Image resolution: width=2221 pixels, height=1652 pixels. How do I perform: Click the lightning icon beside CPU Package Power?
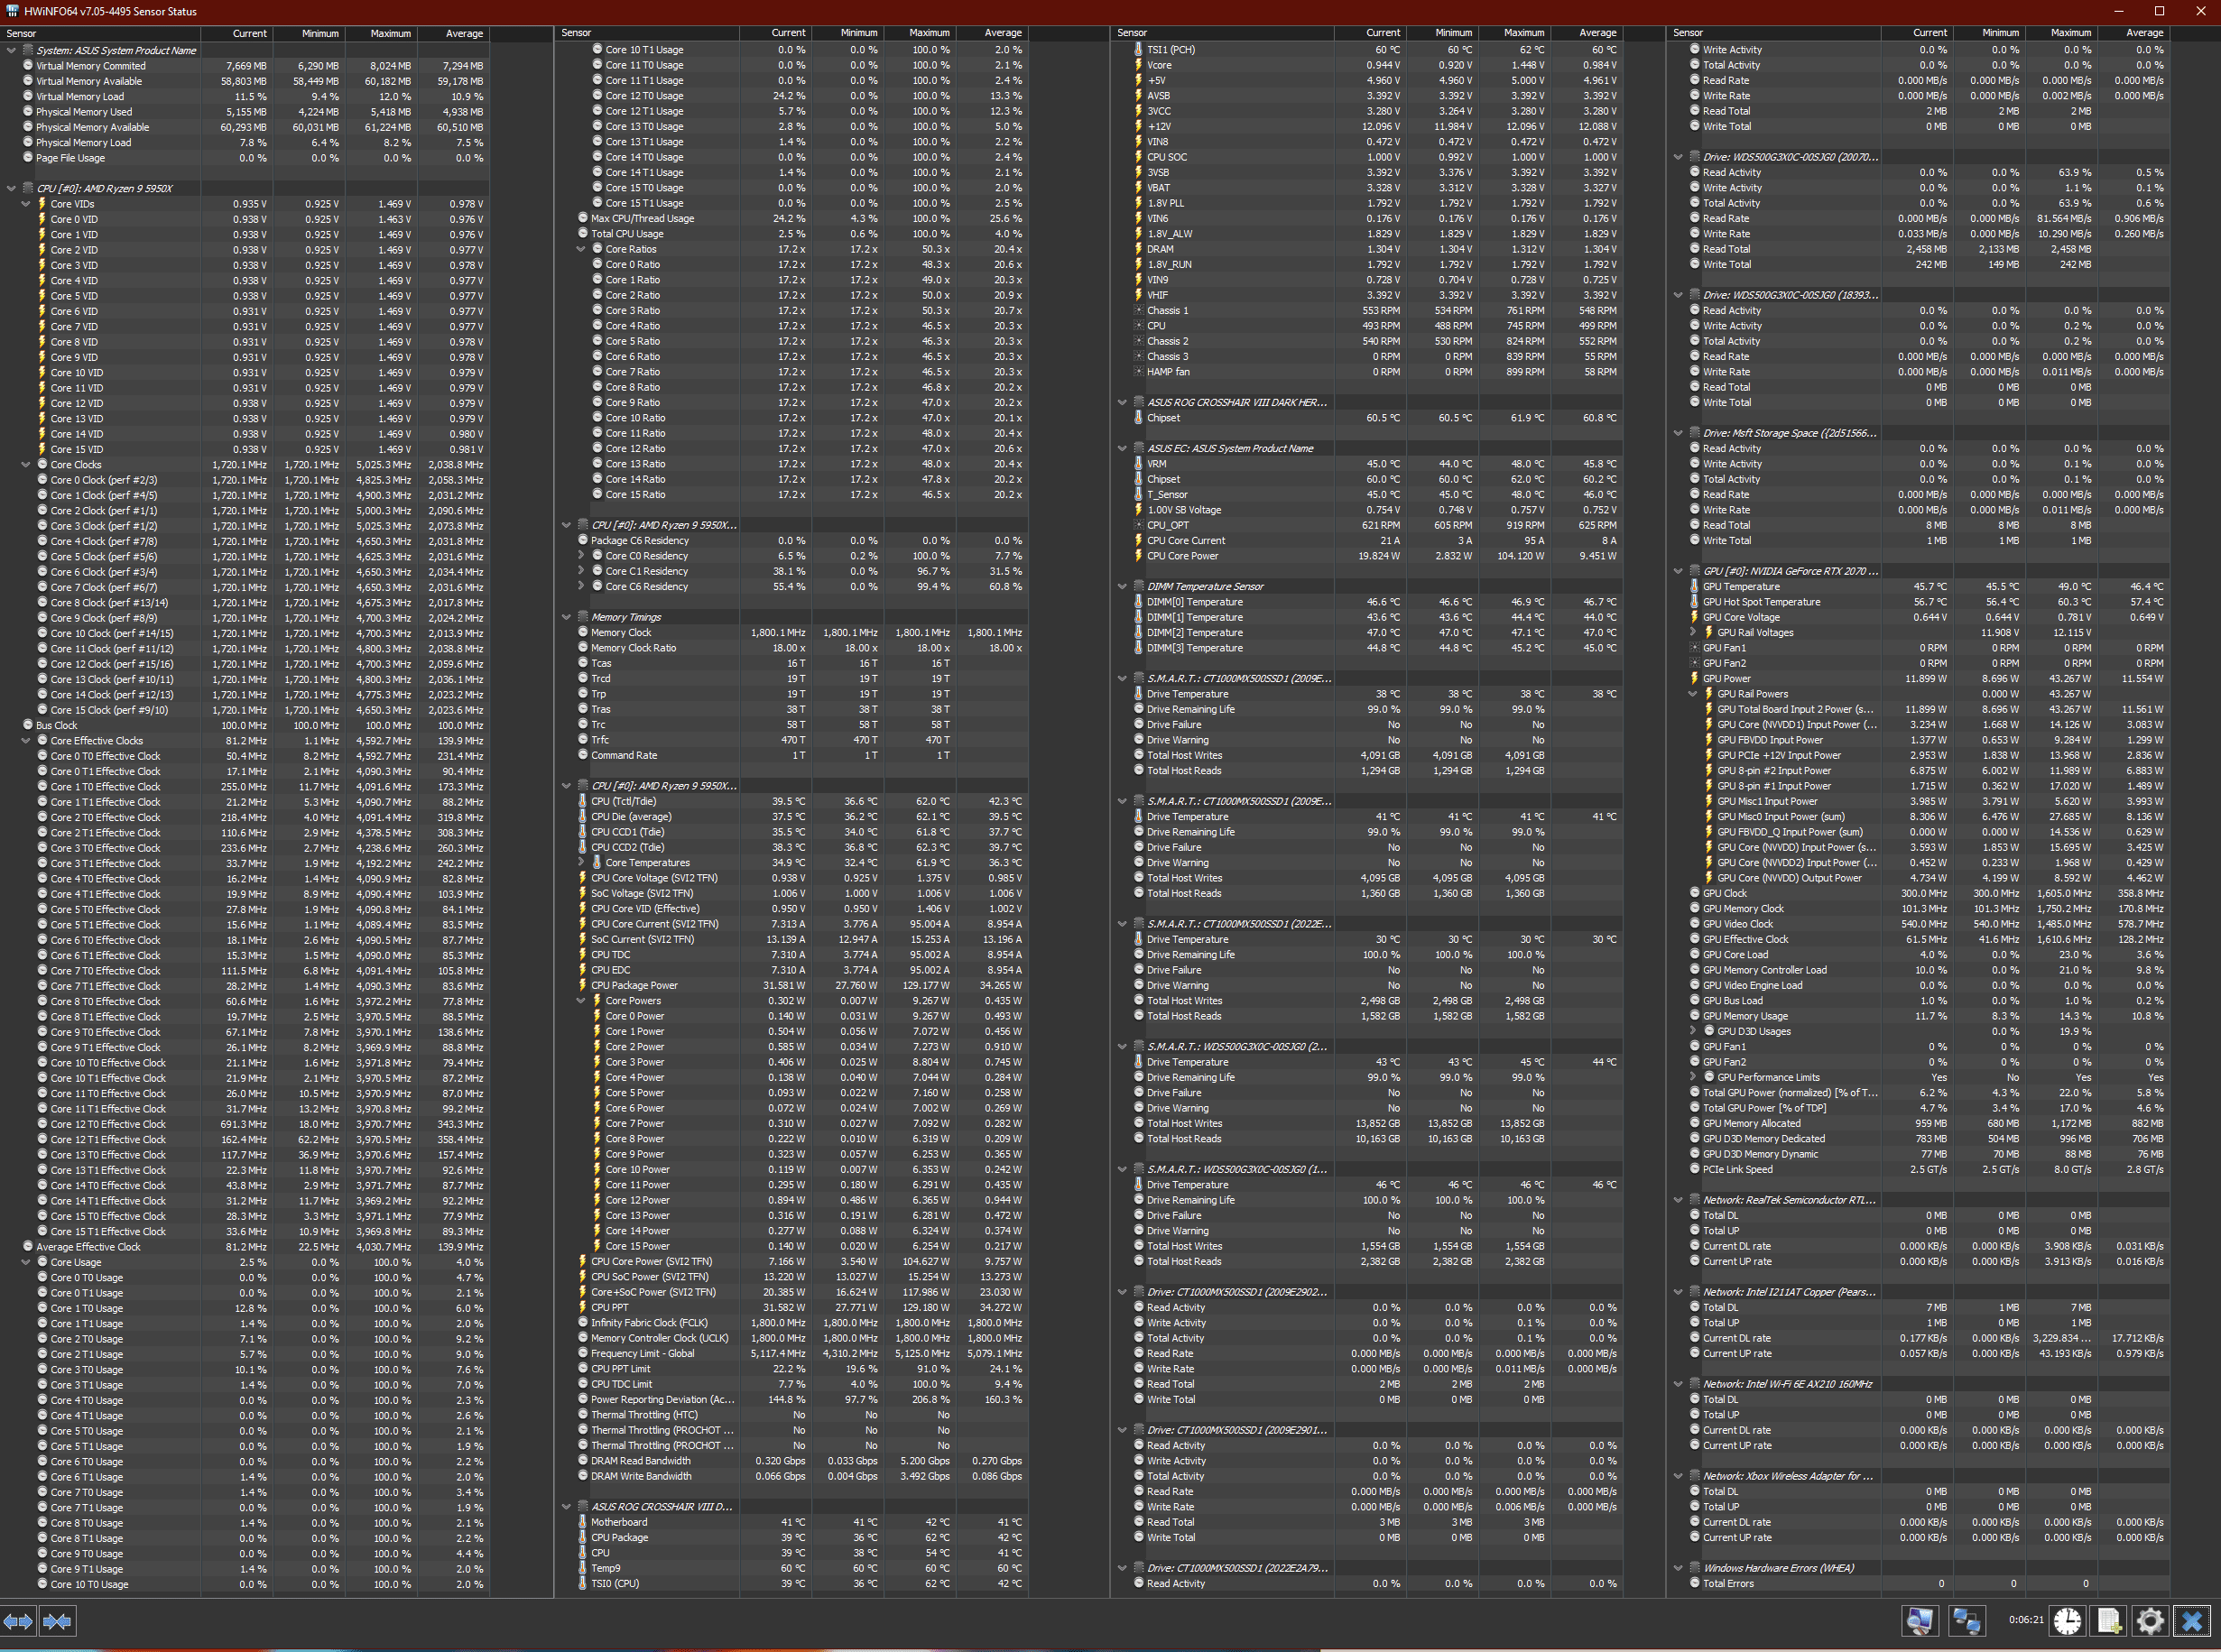[582, 985]
